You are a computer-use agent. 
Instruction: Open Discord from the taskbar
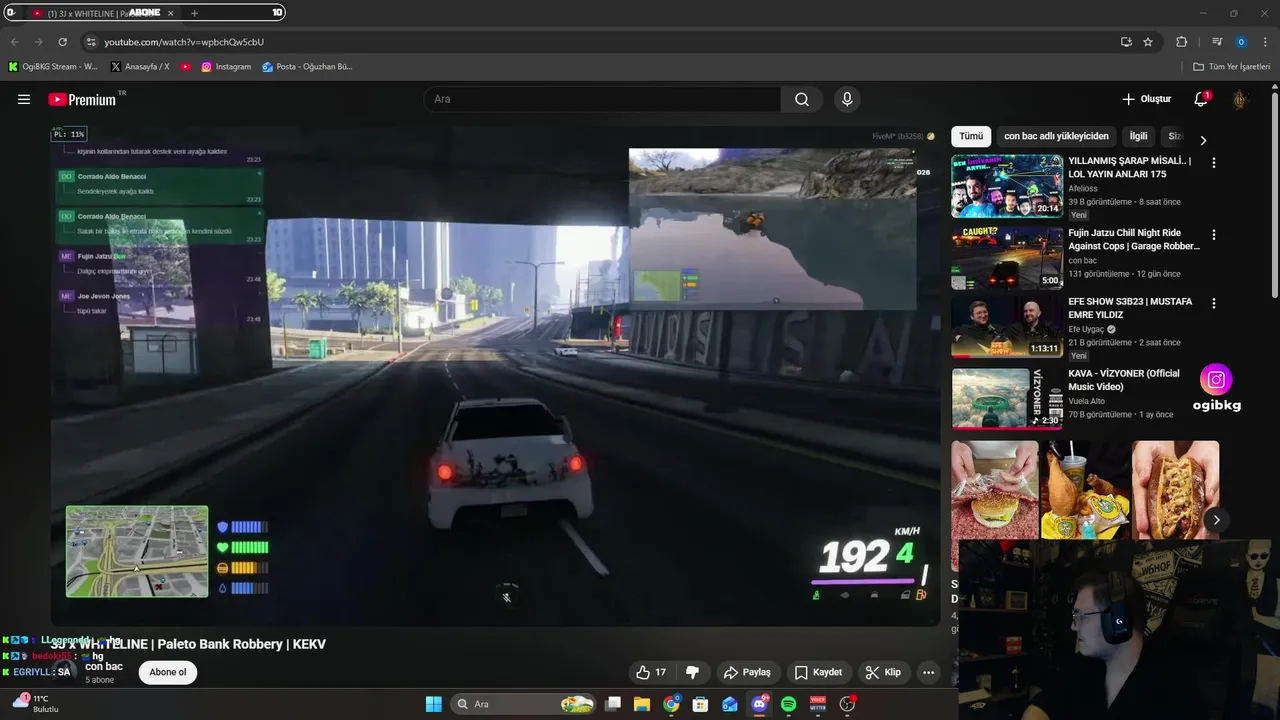pos(759,704)
